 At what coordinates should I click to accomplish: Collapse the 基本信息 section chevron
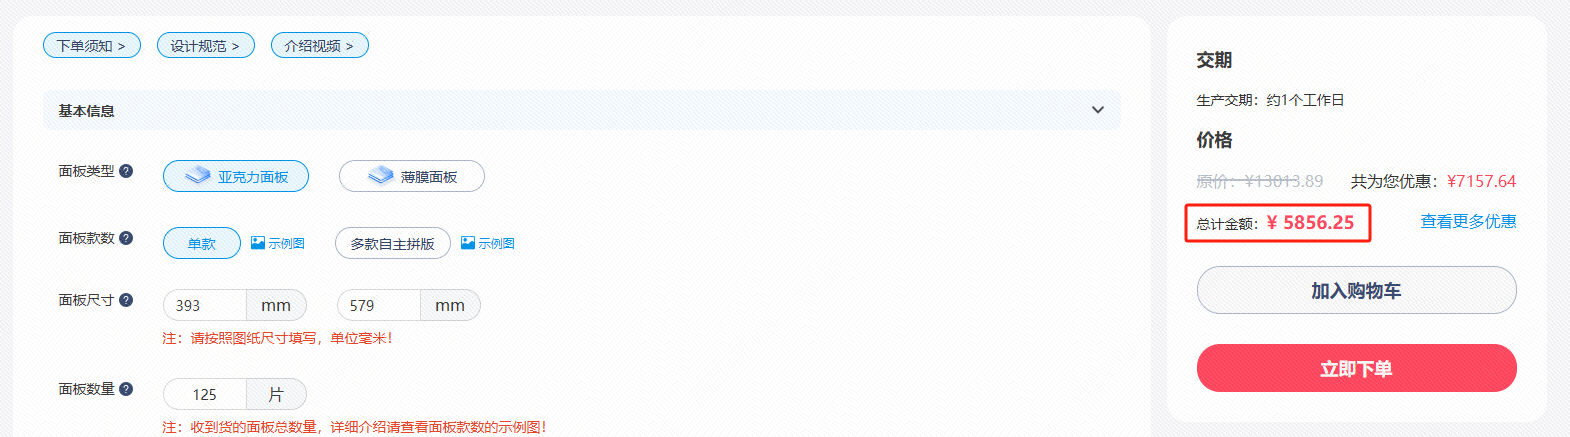tap(1098, 110)
